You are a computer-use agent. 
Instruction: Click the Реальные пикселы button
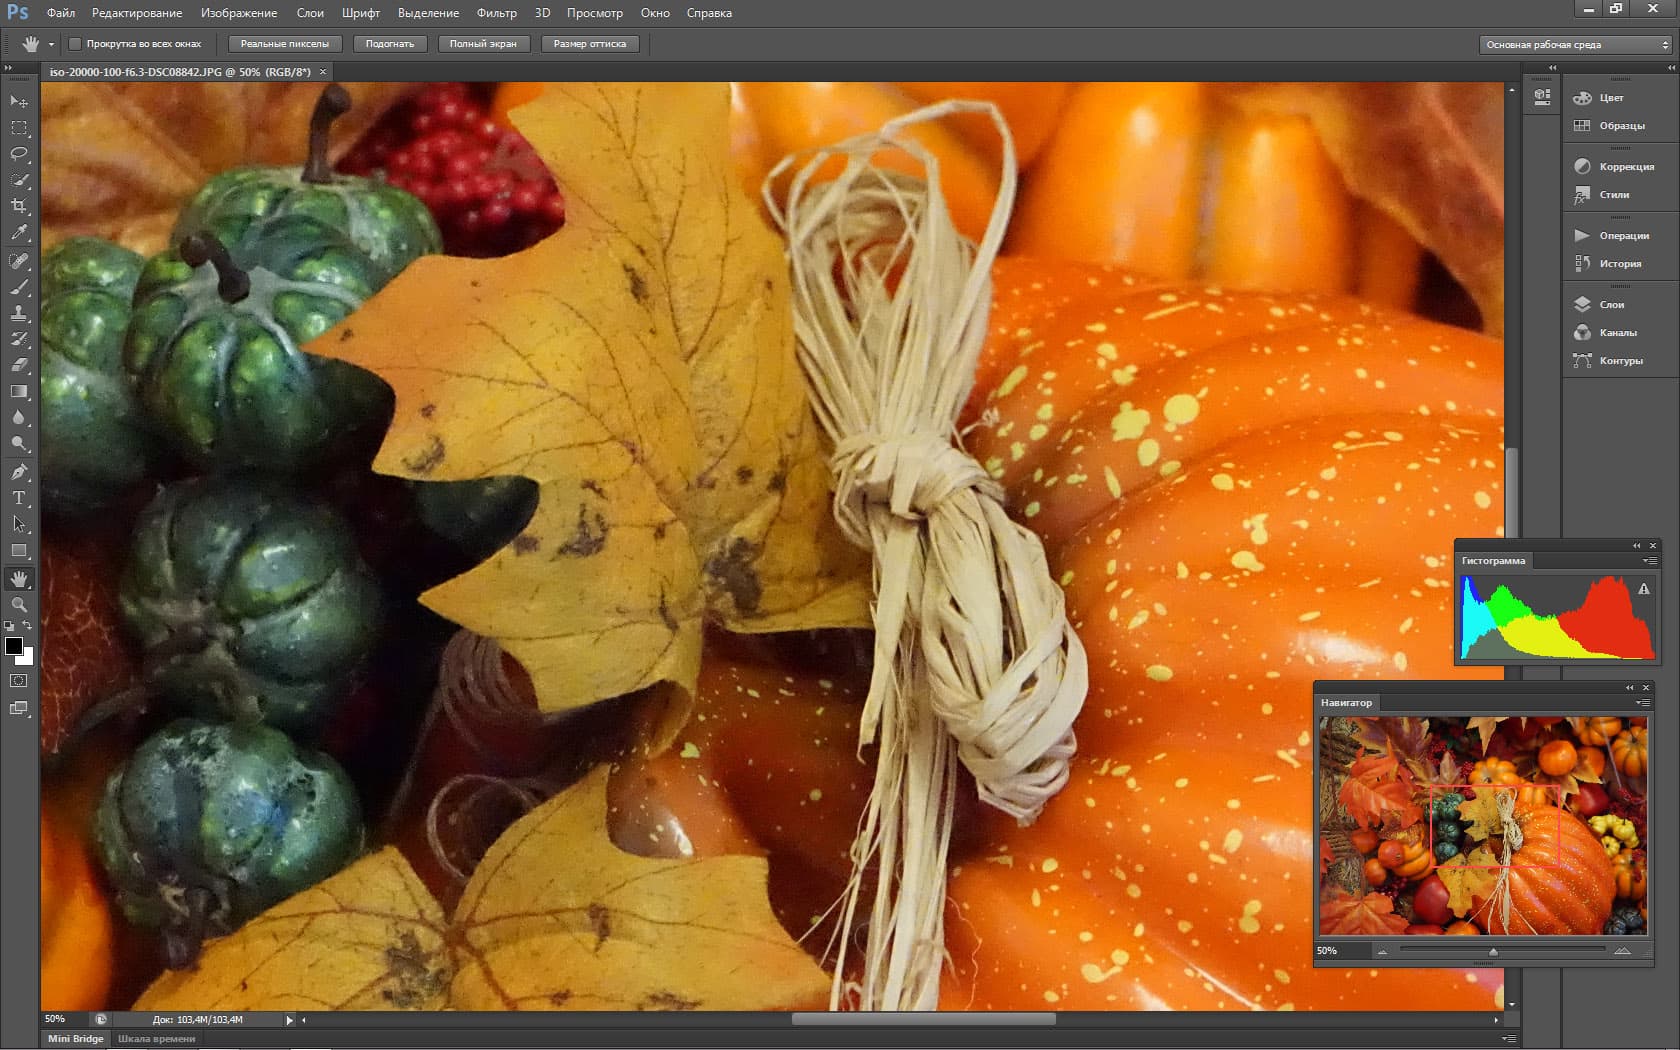(x=285, y=44)
